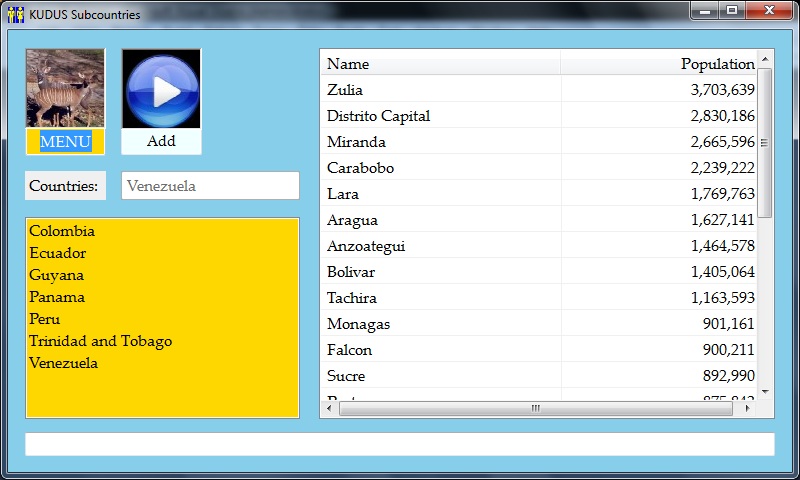Select the Bolivar row

click(539, 272)
